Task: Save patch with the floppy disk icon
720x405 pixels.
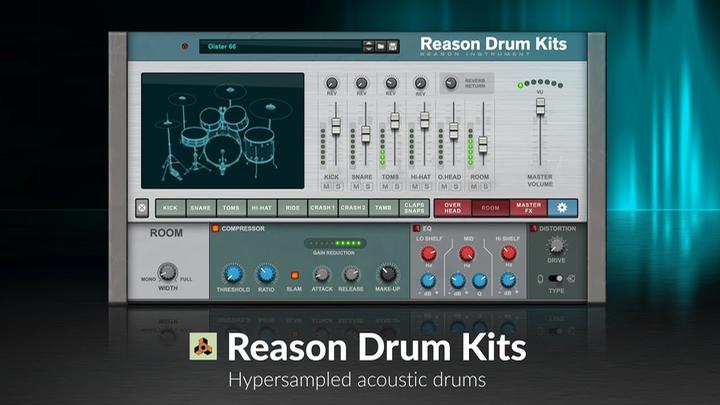Action: point(393,46)
